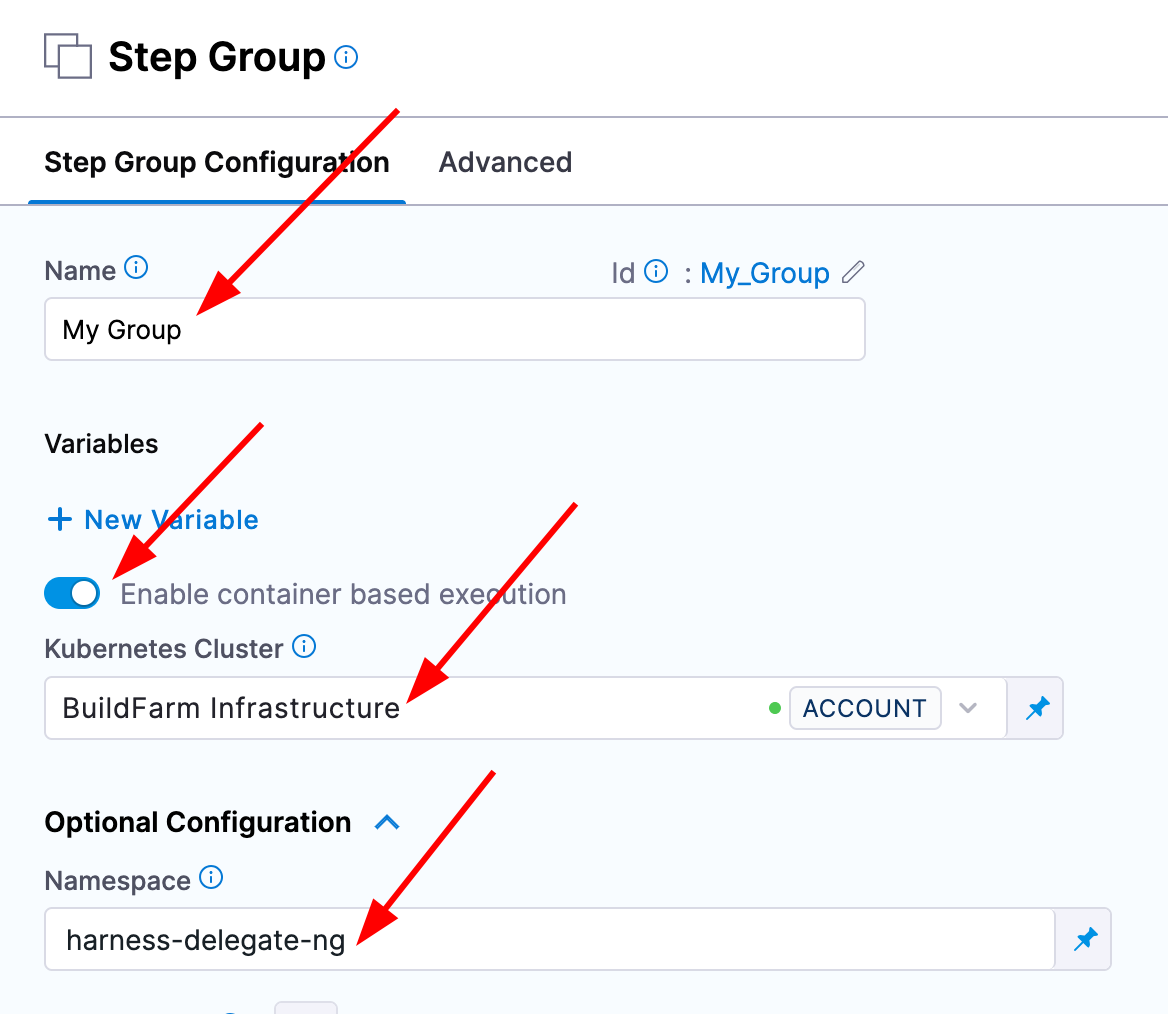
Task: Click info icon beside Step Group title
Action: pyautogui.click(x=346, y=57)
